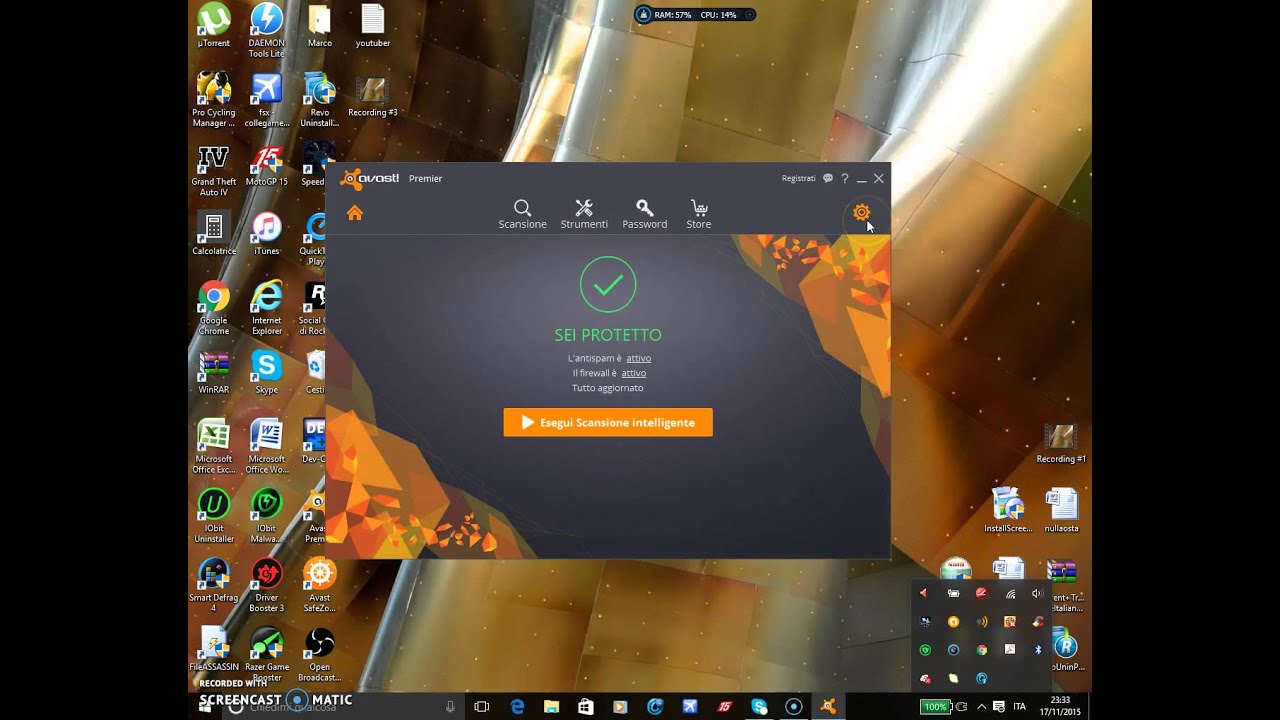Select Internet Explorer desktop shortcut
This screenshot has height=720, width=1280.
pyautogui.click(x=266, y=308)
